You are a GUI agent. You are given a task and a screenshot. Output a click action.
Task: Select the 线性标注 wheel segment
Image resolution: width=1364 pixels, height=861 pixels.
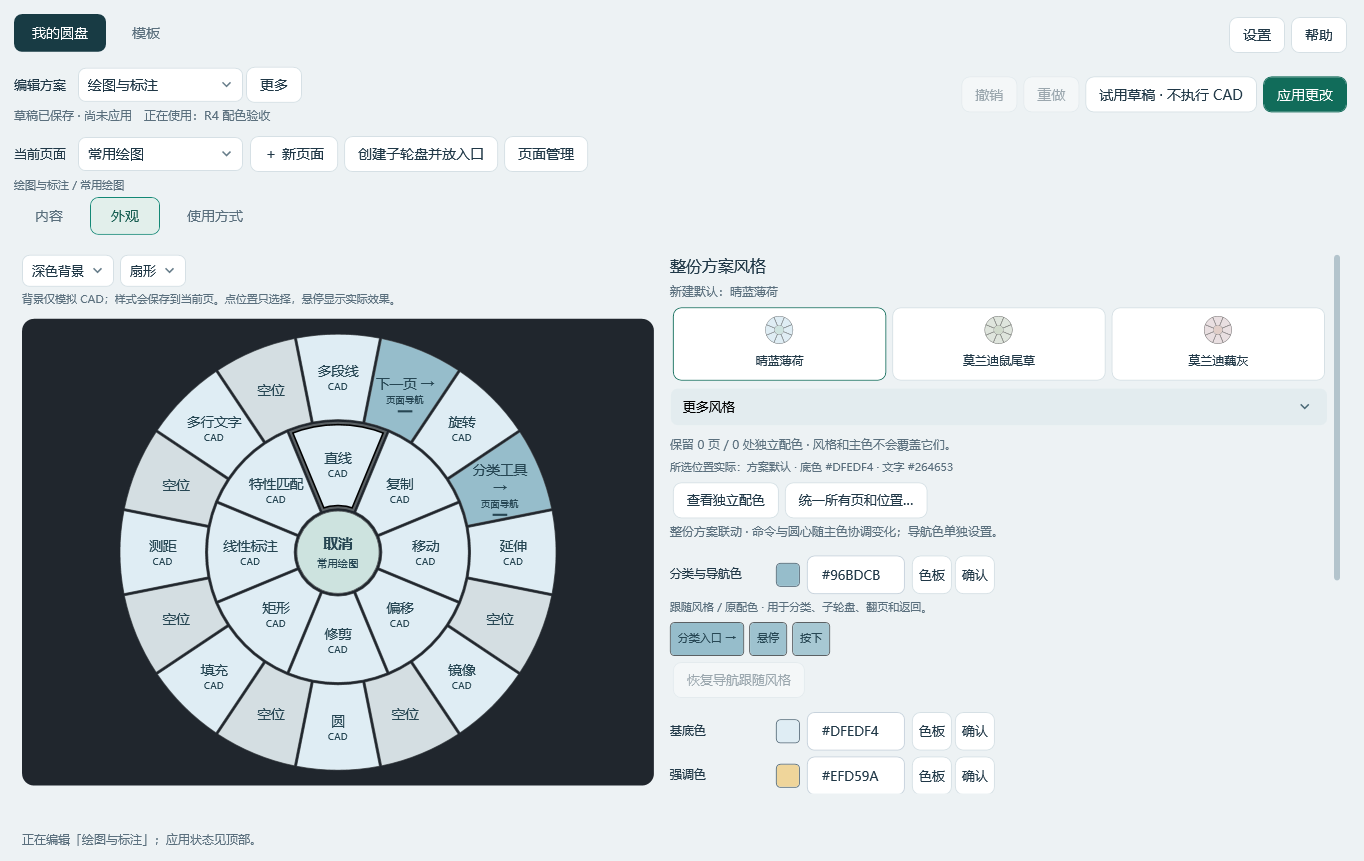point(250,552)
